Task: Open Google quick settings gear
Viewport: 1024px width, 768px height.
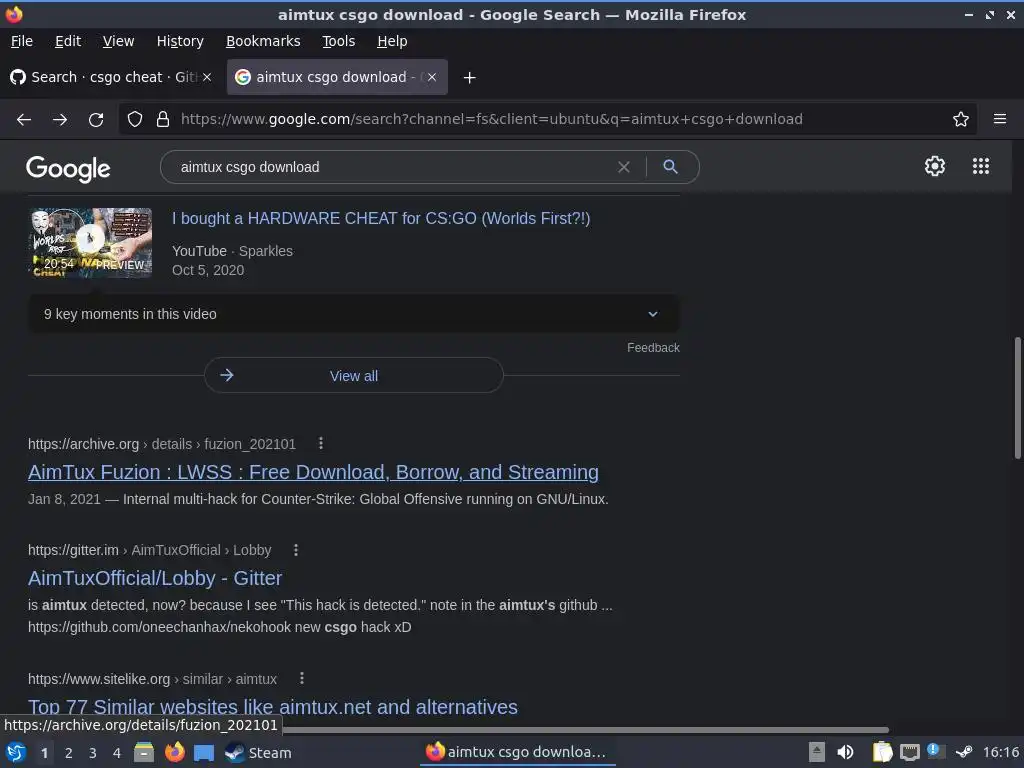Action: tap(935, 166)
